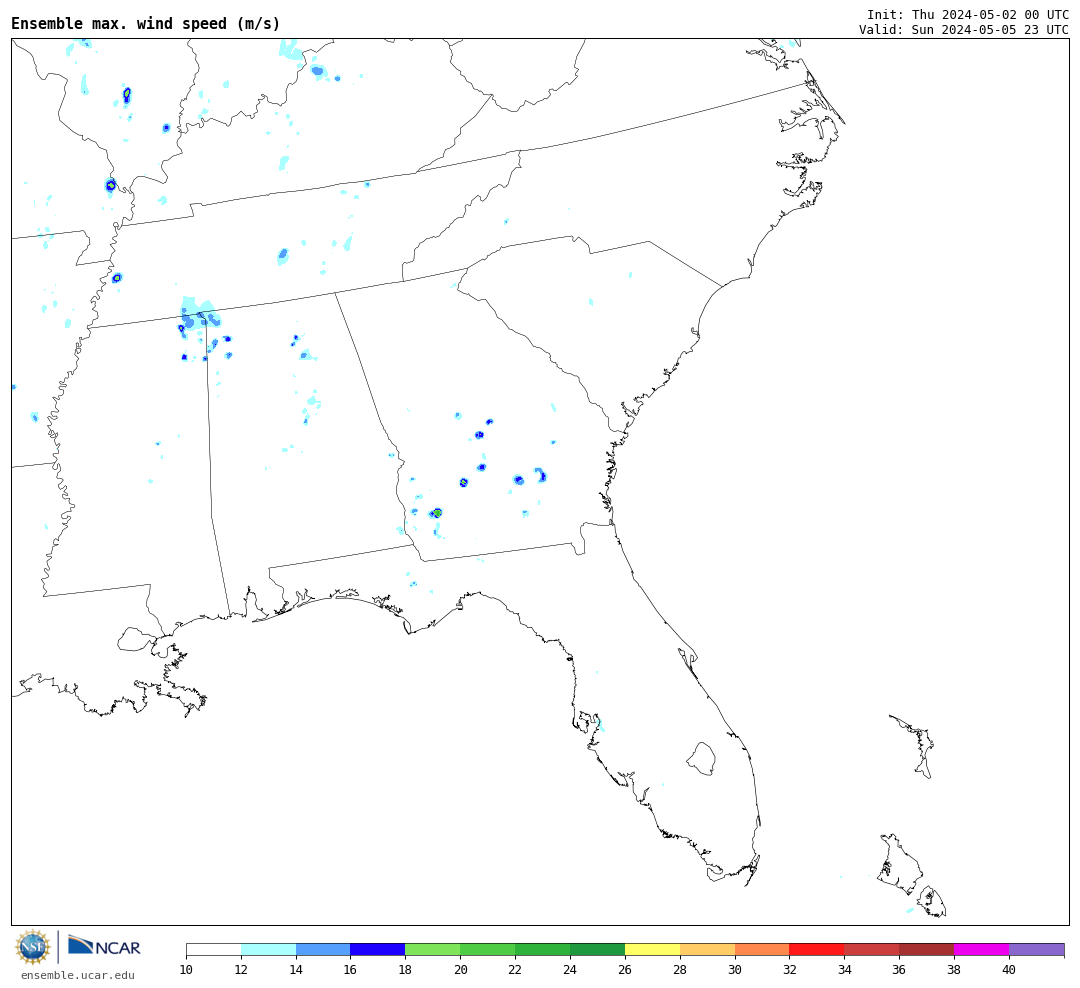This screenshot has height=988, width=1080.
Task: Click the colorbar tick label 16
Action: click(351, 969)
